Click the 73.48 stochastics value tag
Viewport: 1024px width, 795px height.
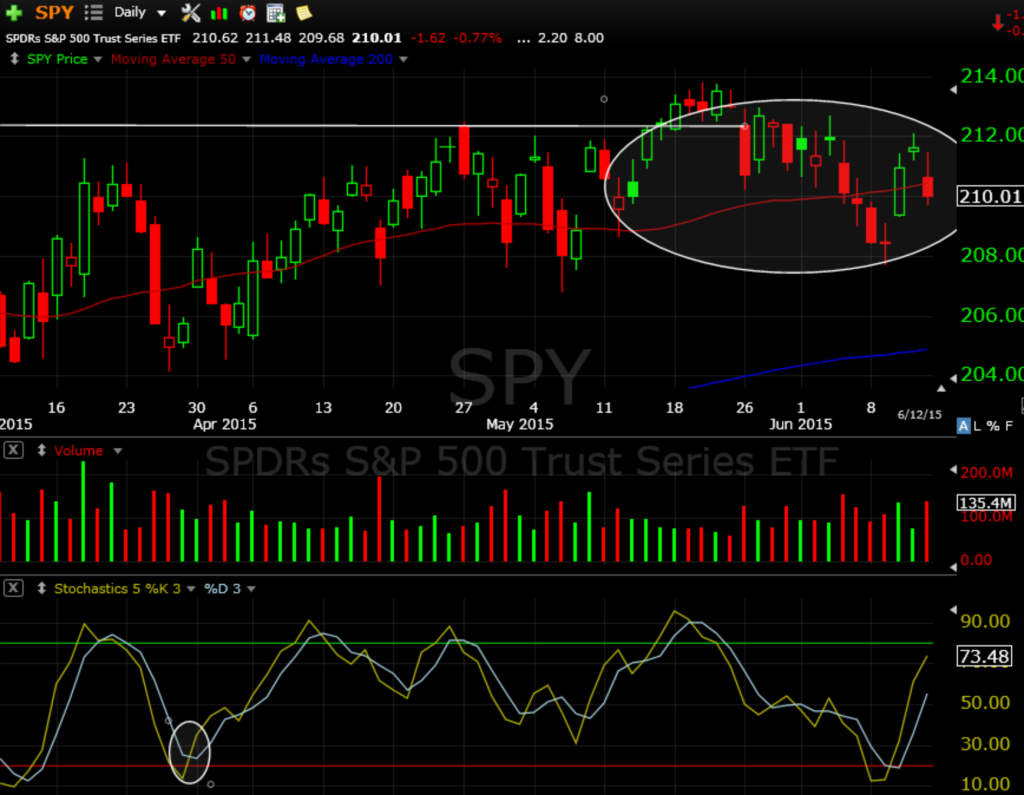[984, 656]
